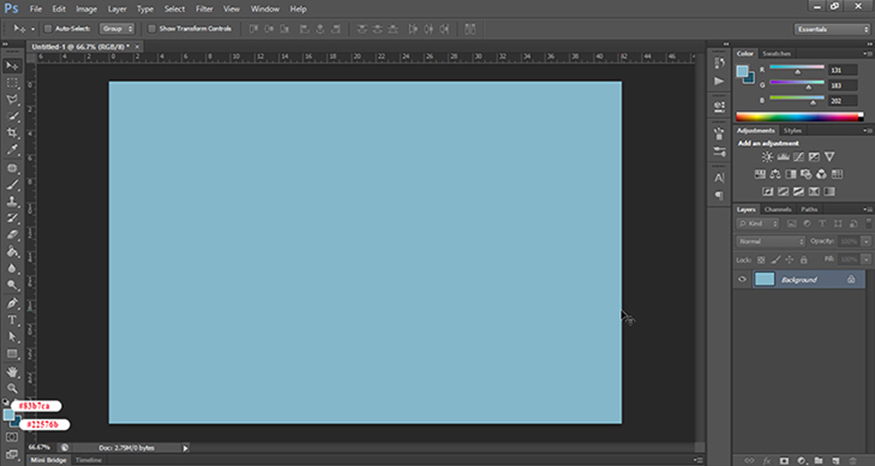This screenshot has width=875, height=466.
Task: Hide the Background layer with eye icon
Action: [742, 280]
